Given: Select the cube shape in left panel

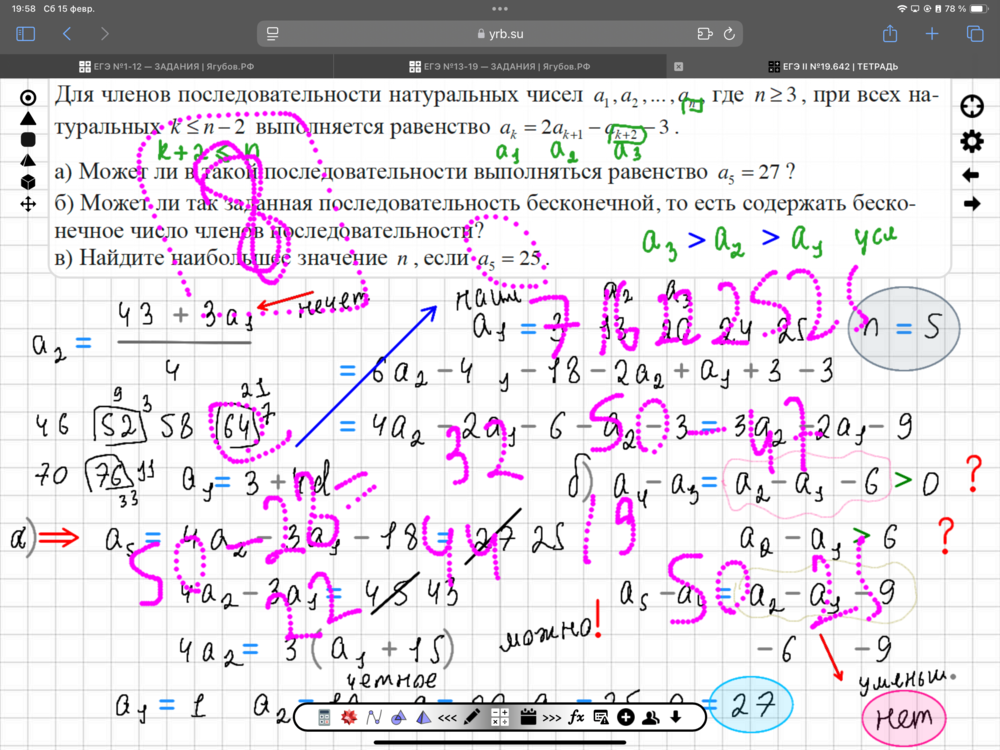Looking at the screenshot, I should 28,181.
